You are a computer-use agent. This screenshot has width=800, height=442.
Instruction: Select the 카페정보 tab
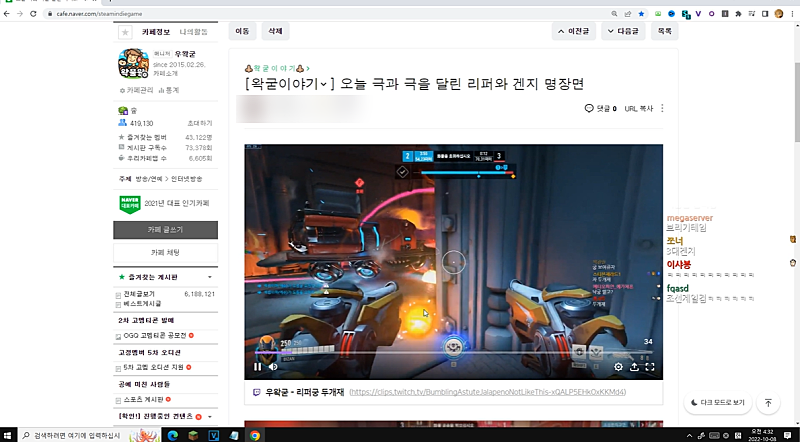[157, 32]
